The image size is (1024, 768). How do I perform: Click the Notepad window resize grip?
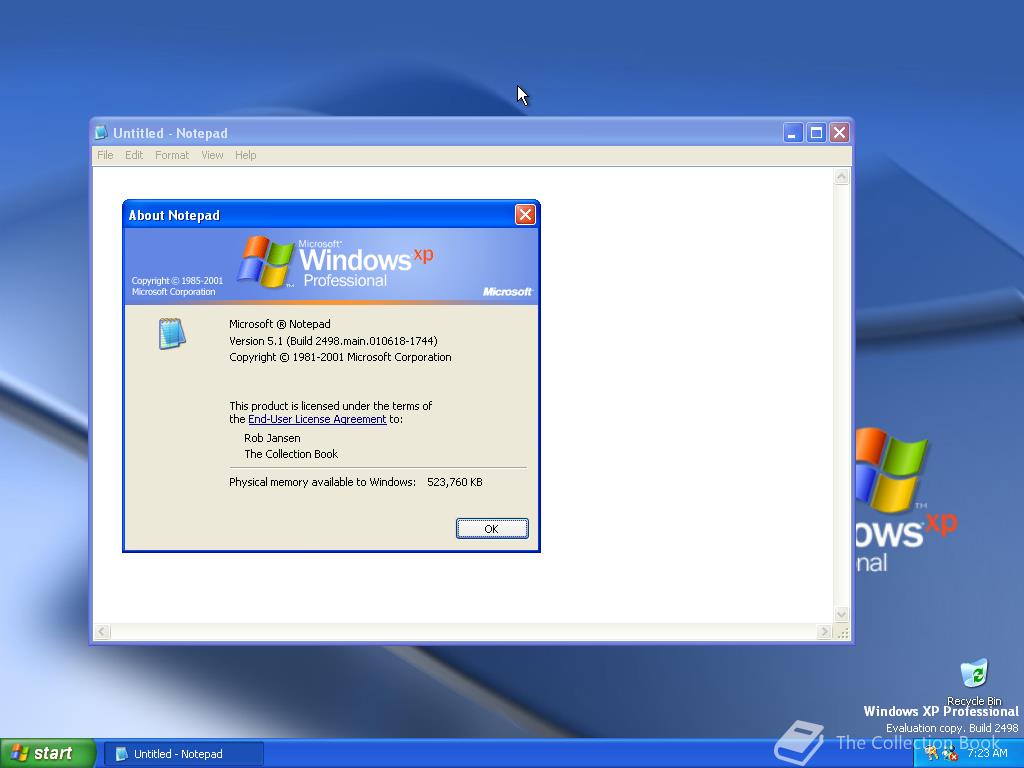[843, 633]
